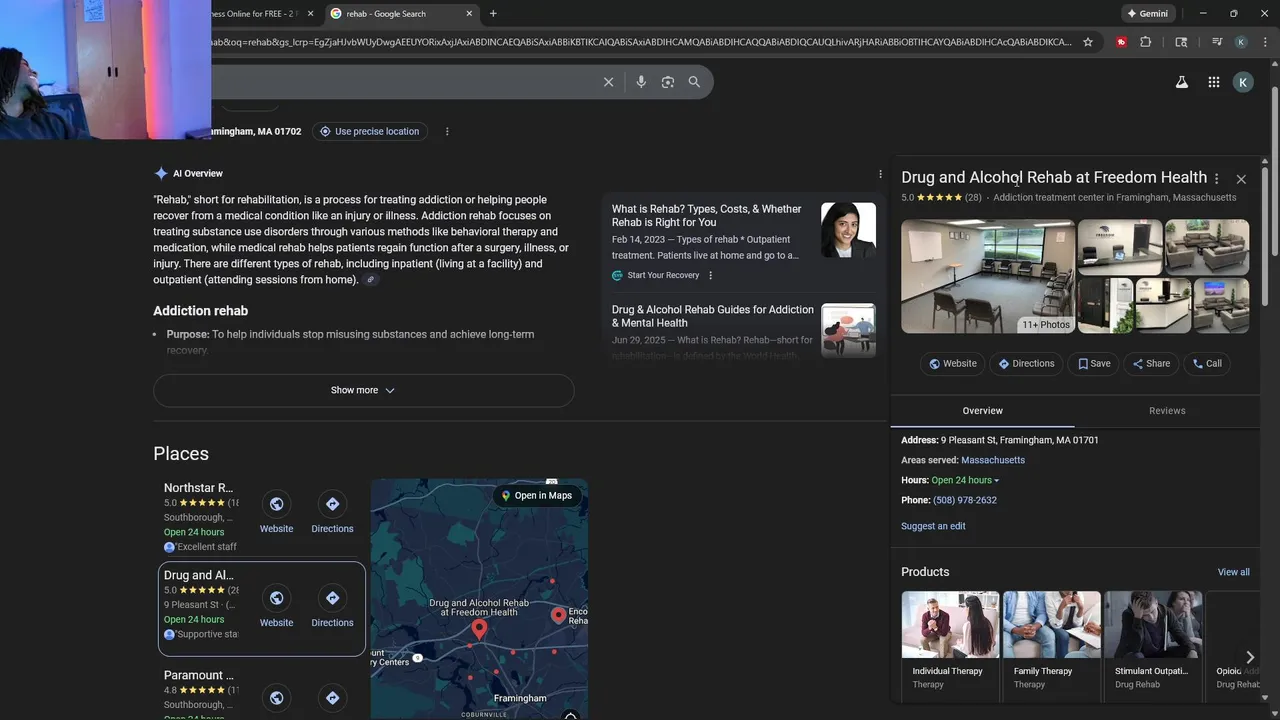Open Start Your Recovery options menu

[711, 275]
